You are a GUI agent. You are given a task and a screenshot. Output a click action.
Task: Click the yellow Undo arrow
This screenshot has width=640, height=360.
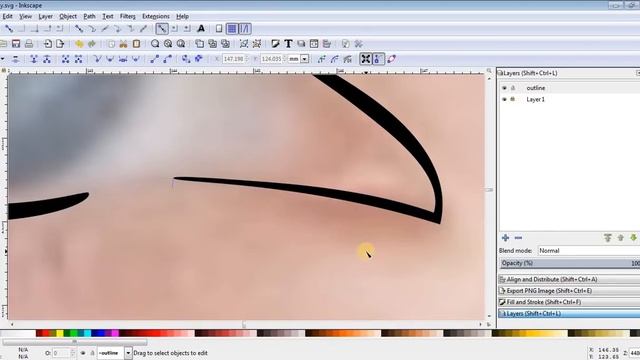(79, 44)
